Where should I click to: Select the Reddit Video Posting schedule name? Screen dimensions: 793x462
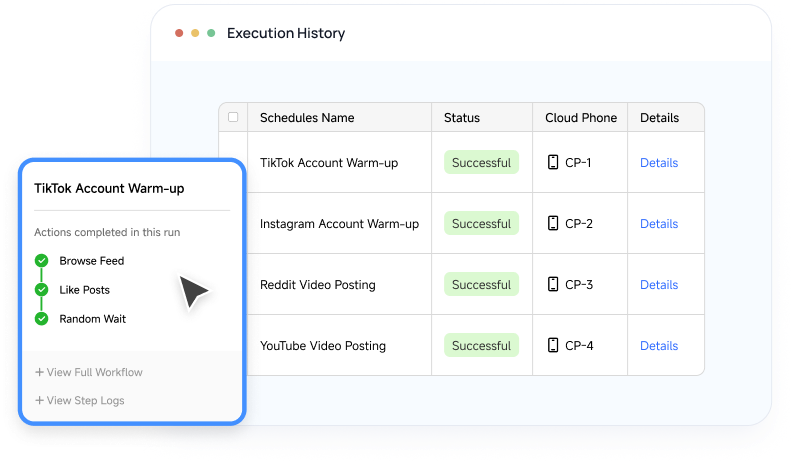coord(318,285)
